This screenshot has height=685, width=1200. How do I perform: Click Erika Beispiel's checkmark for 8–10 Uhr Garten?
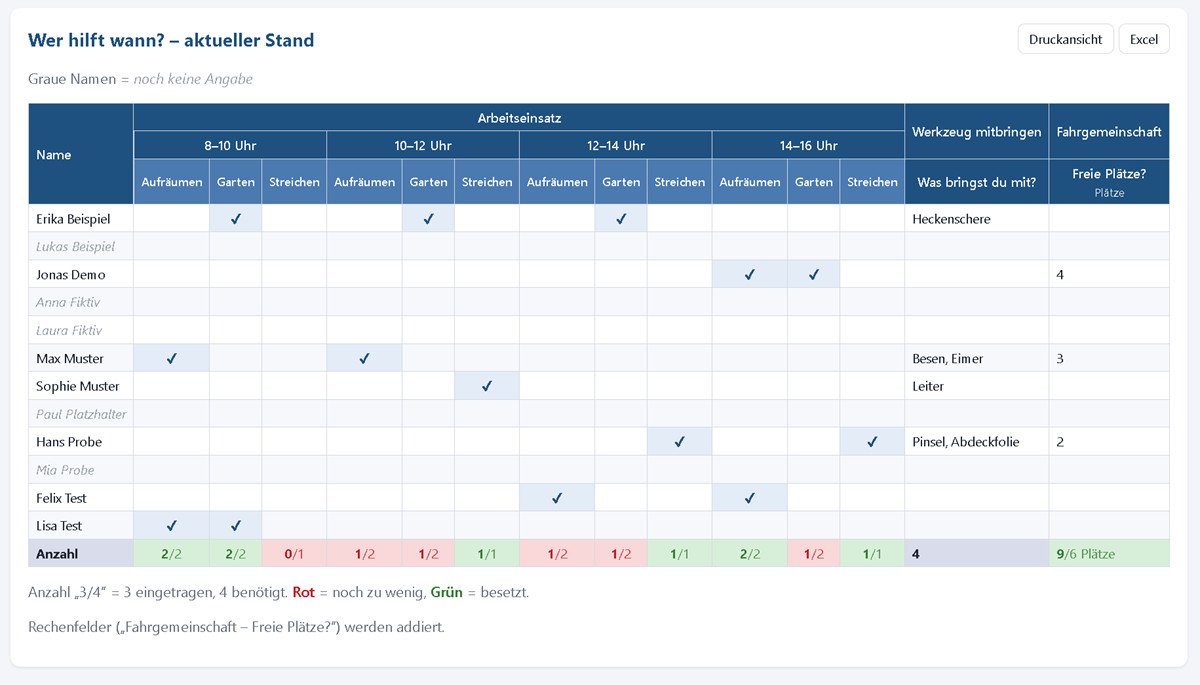(x=236, y=218)
